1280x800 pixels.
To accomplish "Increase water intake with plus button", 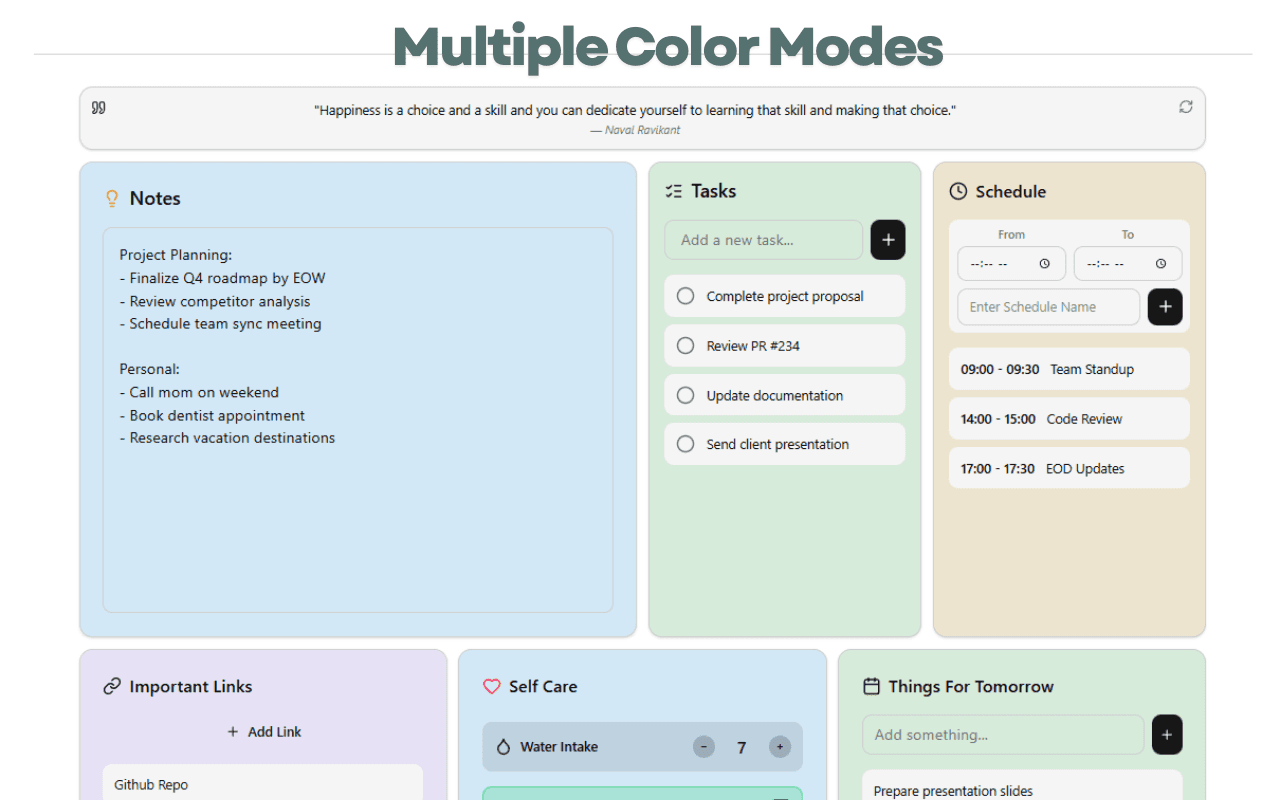I will (780, 747).
